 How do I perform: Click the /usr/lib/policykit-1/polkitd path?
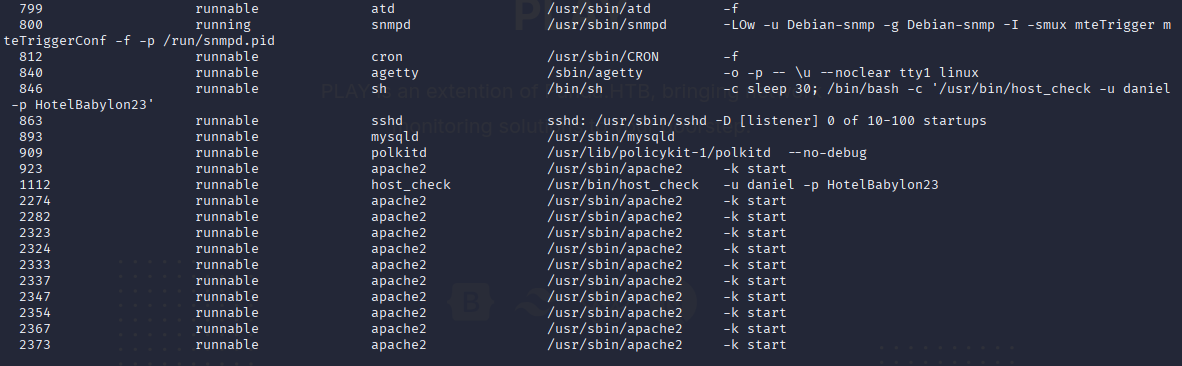(659, 153)
